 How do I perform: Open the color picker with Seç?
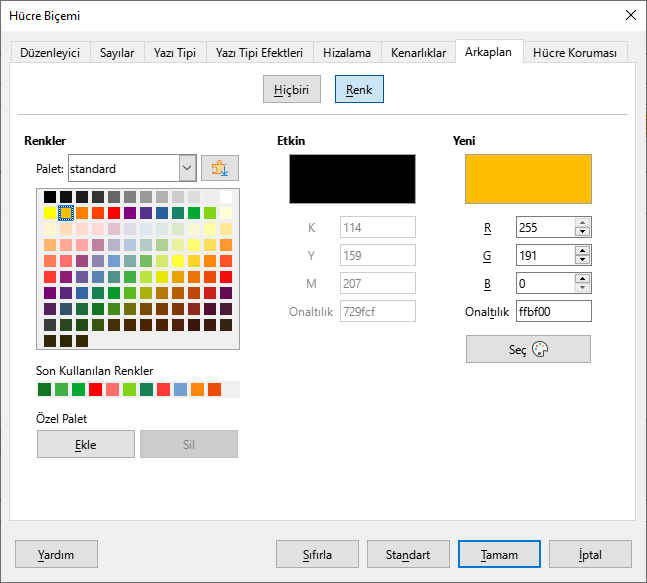coord(528,349)
